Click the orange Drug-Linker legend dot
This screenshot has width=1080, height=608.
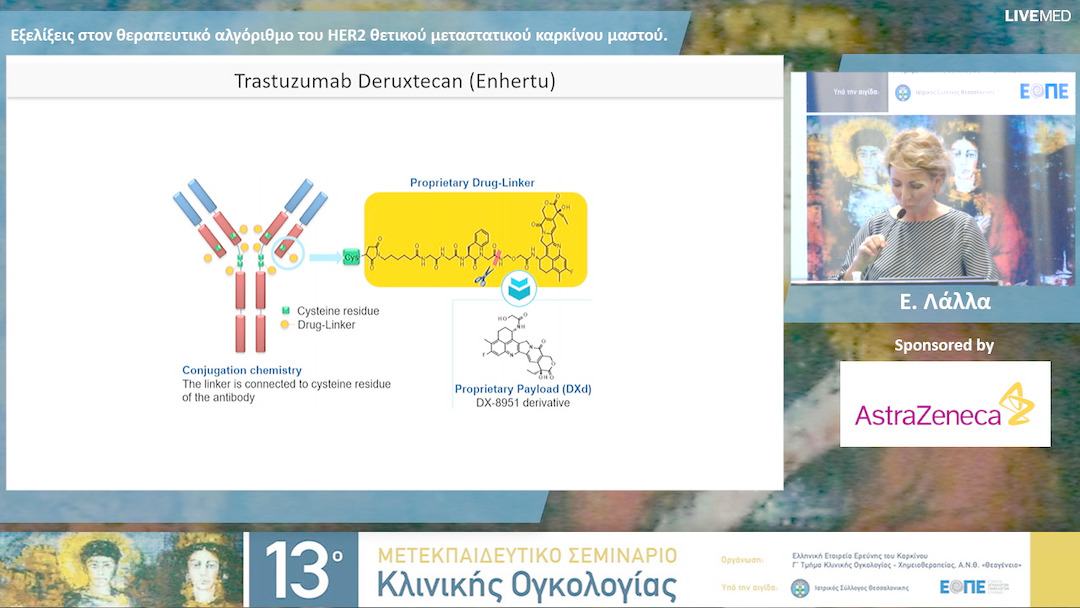(286, 325)
